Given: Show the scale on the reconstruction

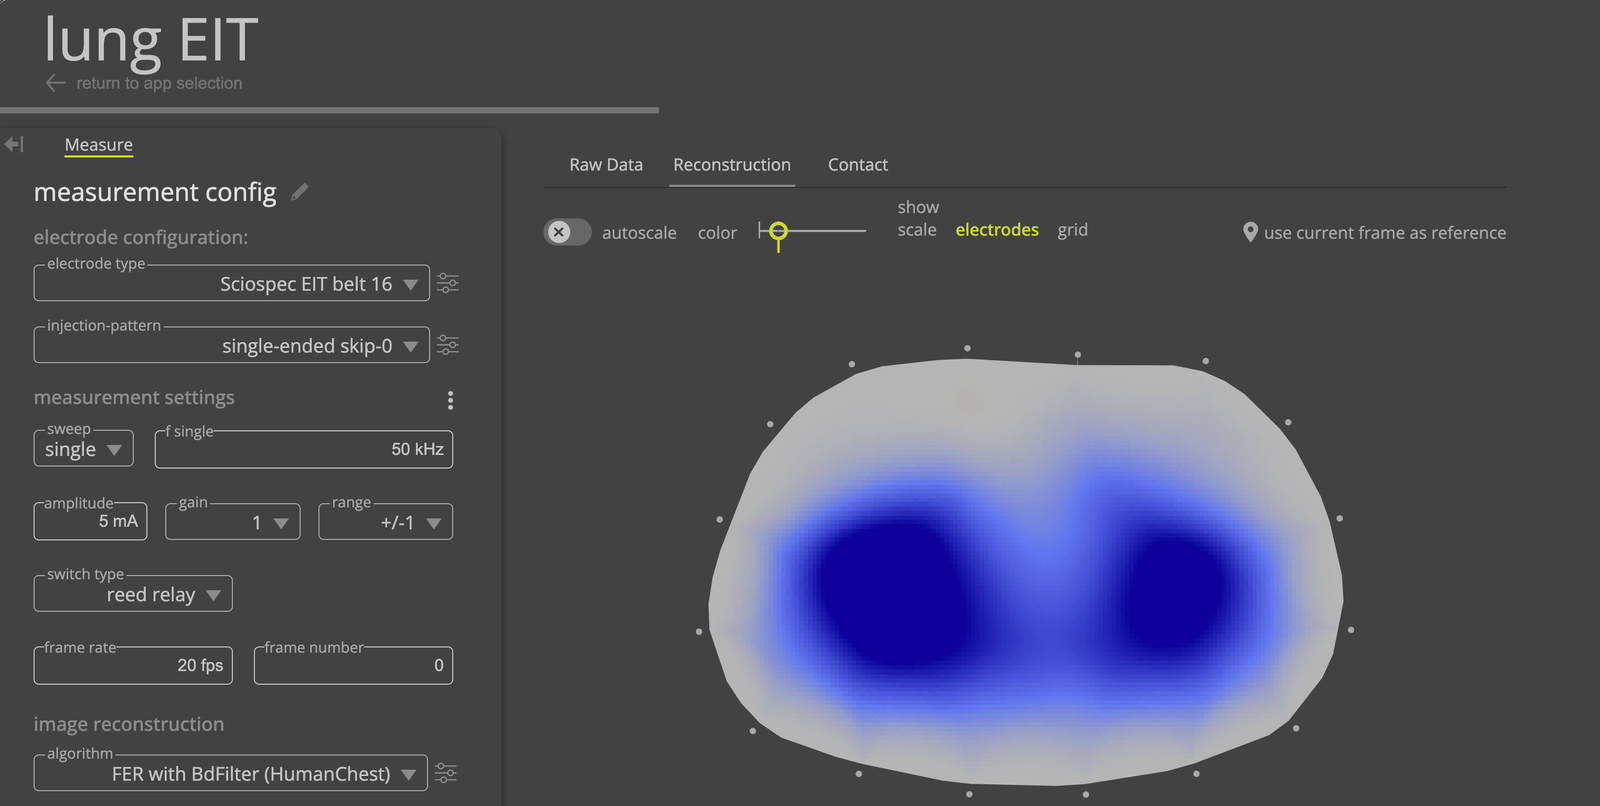Looking at the screenshot, I should point(916,230).
